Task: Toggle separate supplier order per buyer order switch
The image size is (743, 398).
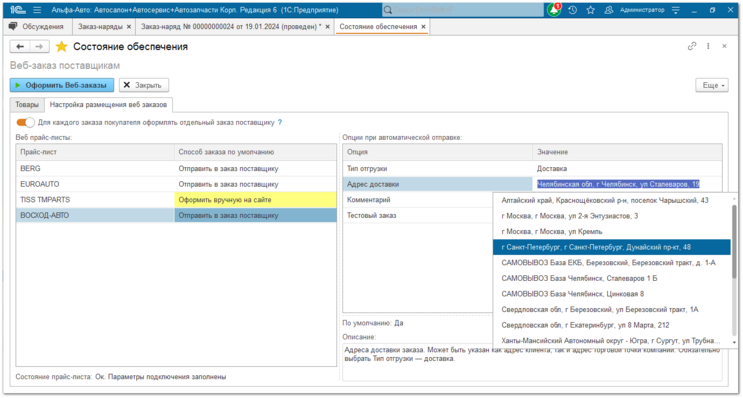Action: click(26, 122)
